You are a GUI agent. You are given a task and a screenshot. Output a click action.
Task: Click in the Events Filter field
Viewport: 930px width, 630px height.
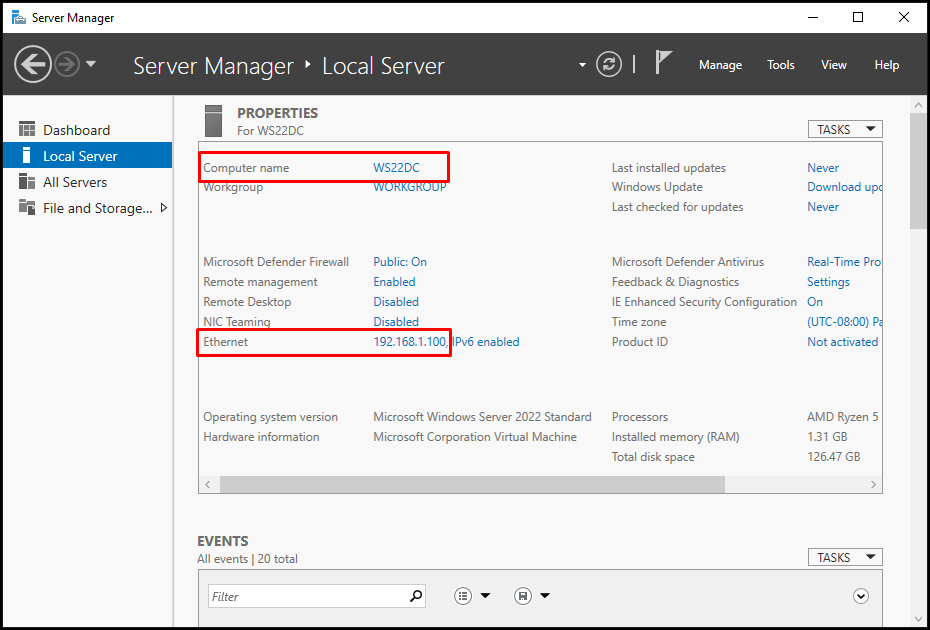[307, 596]
